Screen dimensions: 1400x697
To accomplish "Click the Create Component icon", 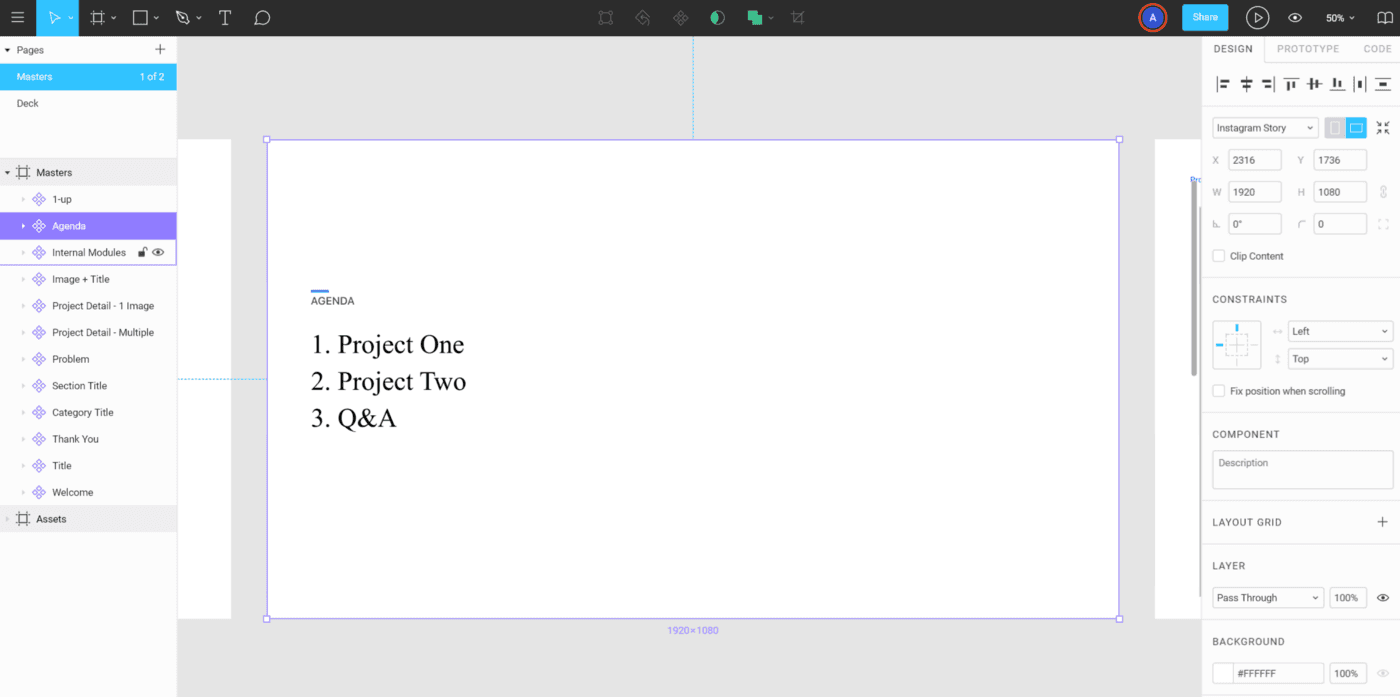I will (680, 18).
